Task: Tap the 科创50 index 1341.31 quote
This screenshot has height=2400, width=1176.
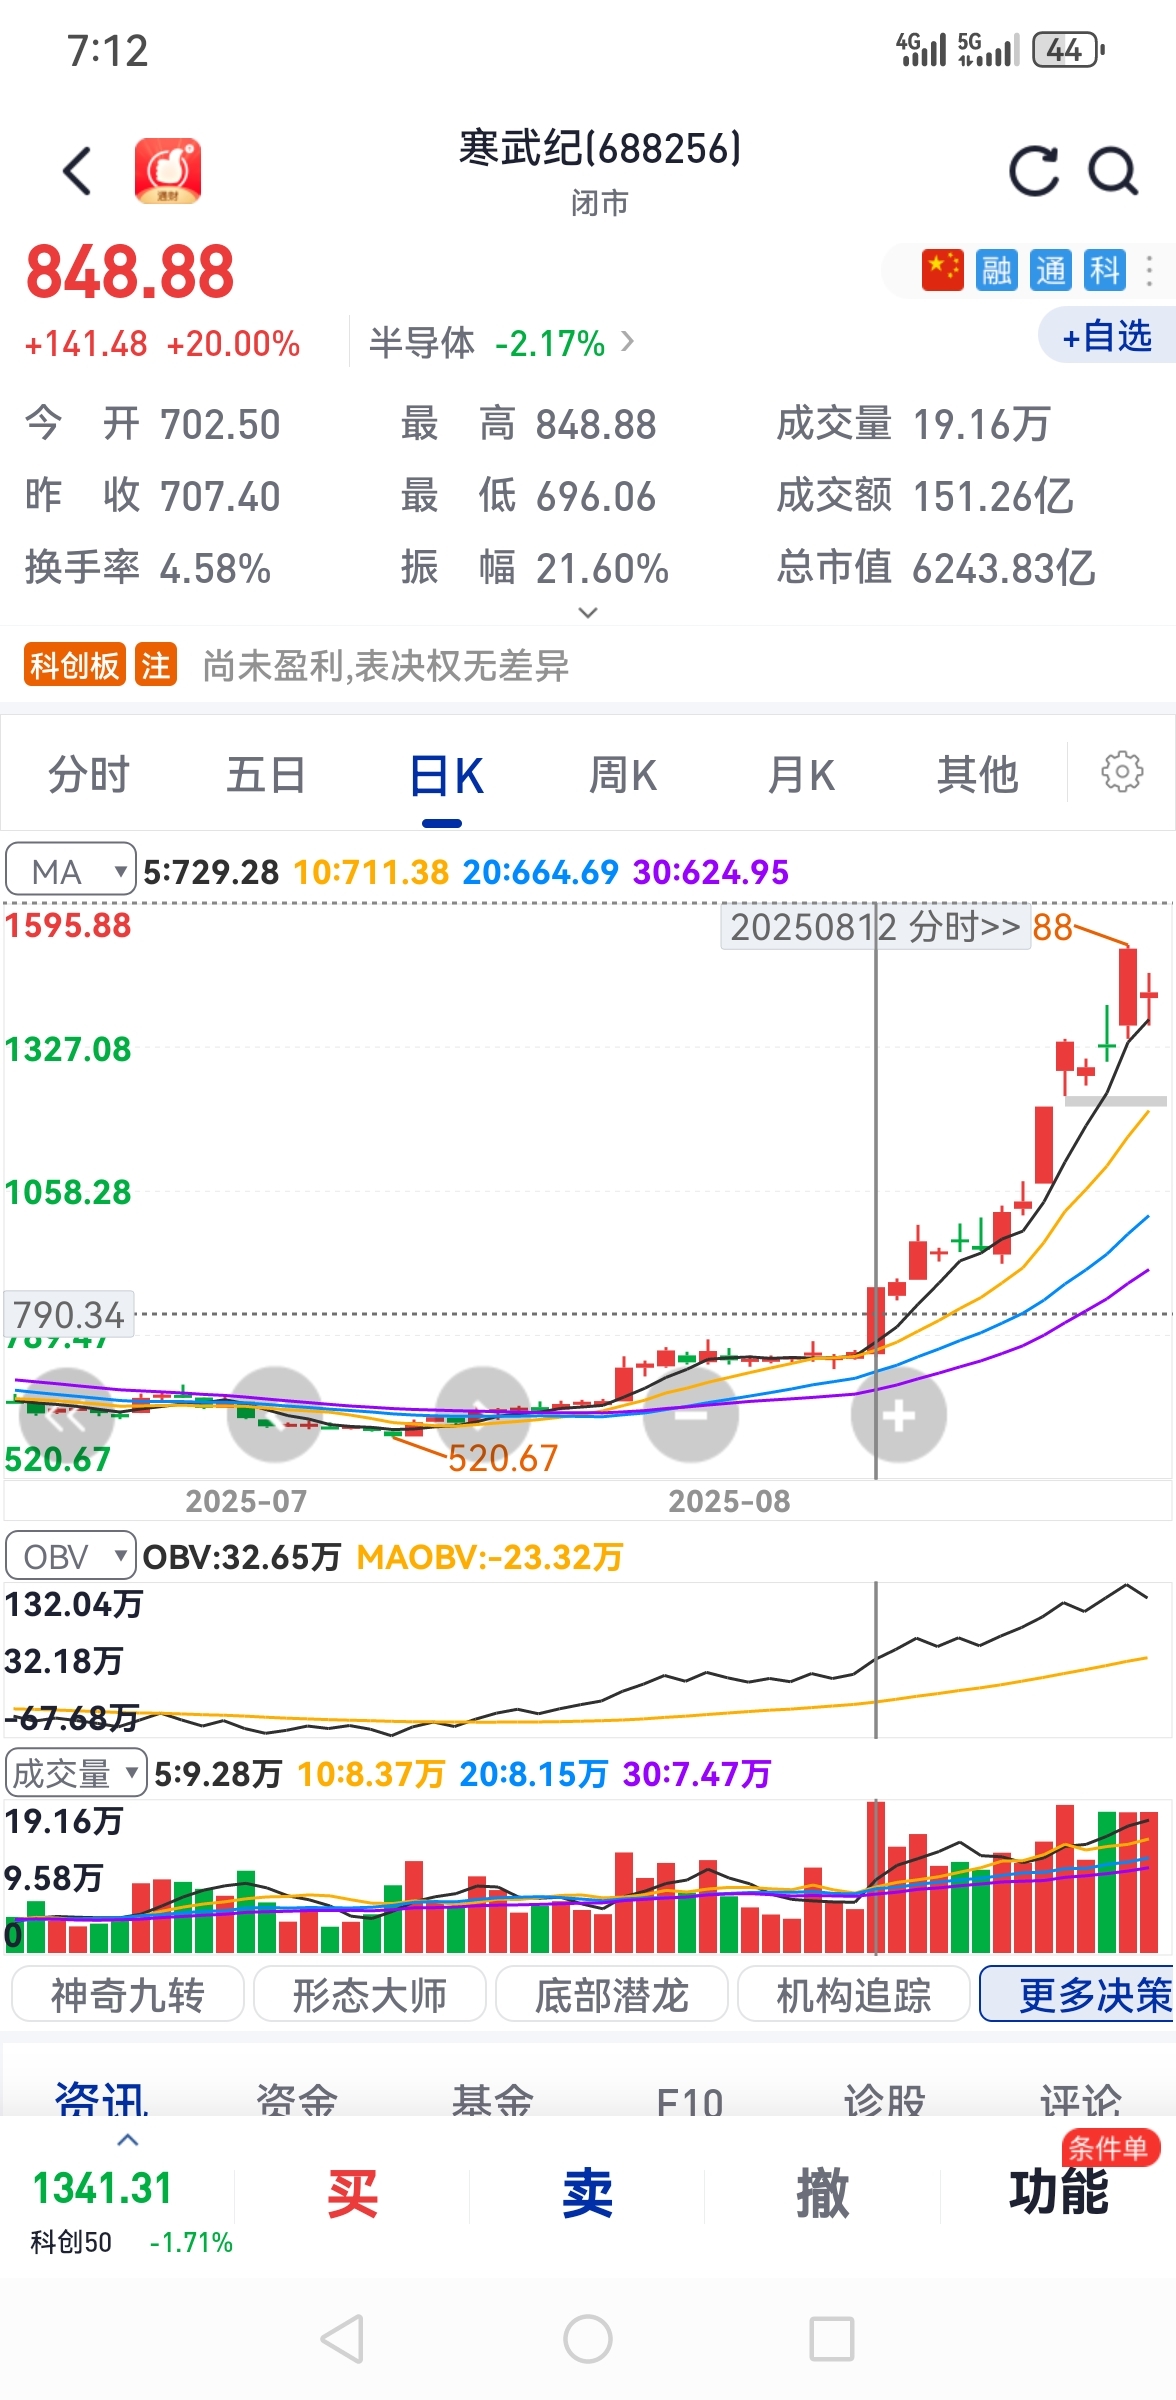Action: click(131, 2210)
